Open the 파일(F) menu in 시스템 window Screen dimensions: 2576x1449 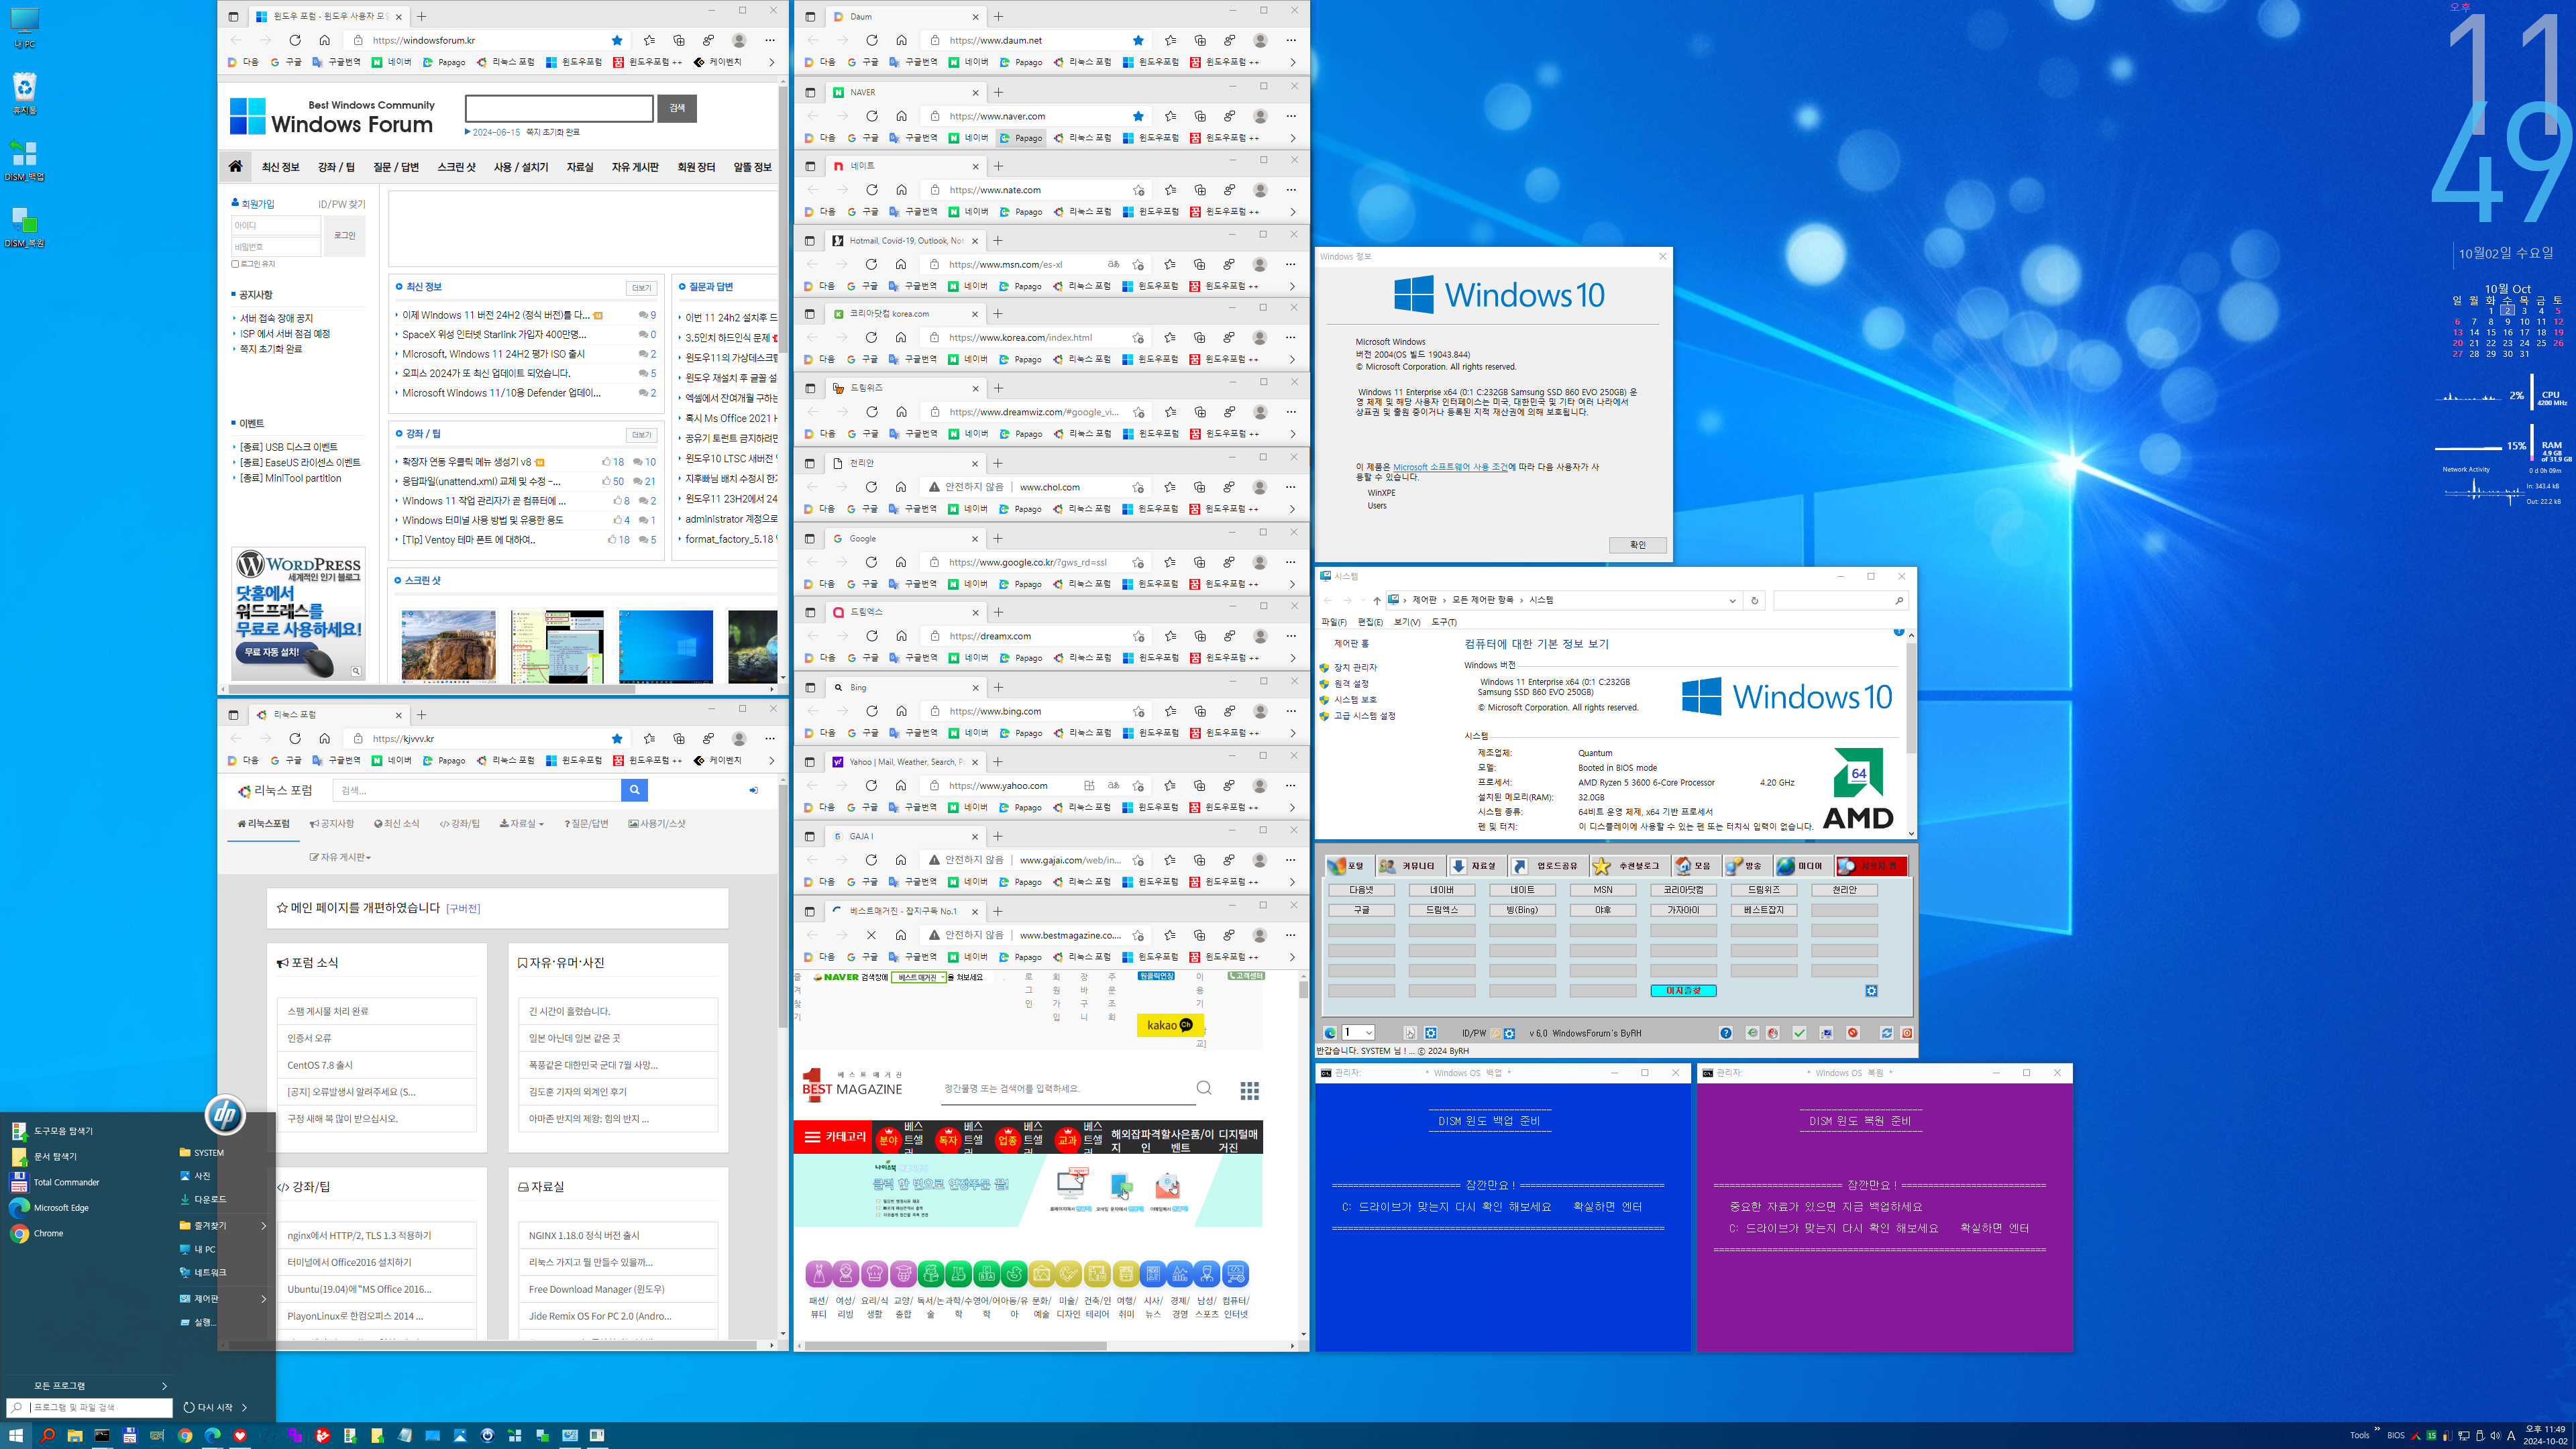pos(1334,622)
